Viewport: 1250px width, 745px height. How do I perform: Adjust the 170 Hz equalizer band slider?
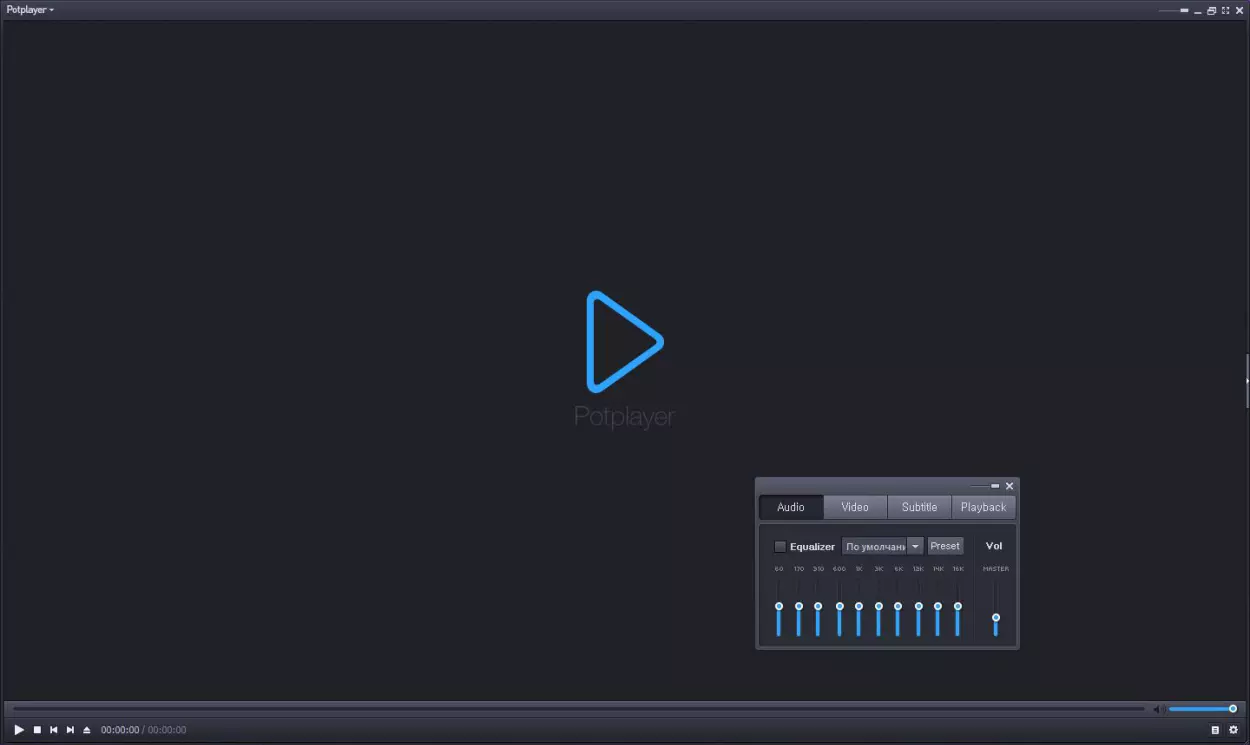799,606
